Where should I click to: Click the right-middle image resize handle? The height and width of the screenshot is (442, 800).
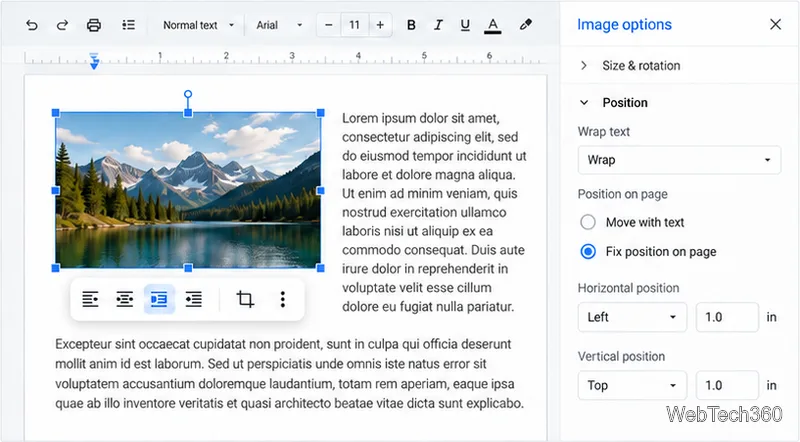(320, 190)
